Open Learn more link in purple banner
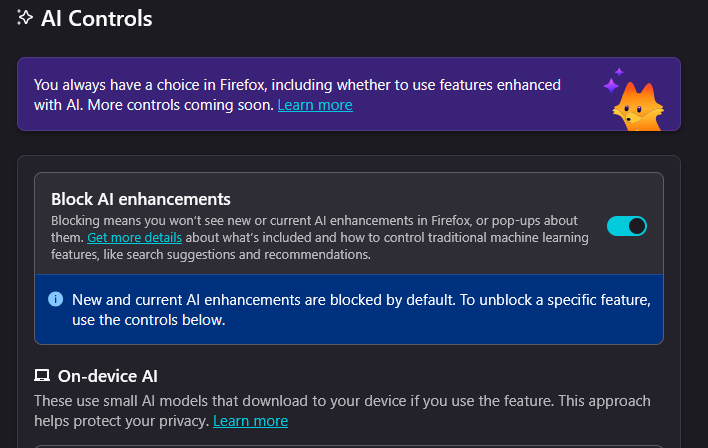Viewport: 708px width, 448px height. point(315,105)
